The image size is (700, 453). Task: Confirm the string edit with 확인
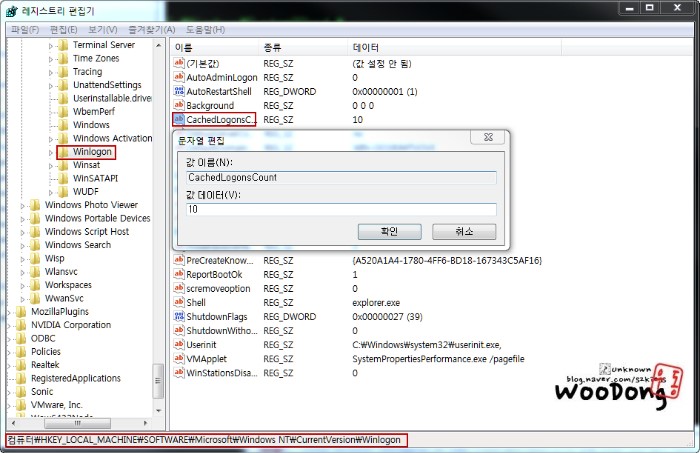point(389,231)
